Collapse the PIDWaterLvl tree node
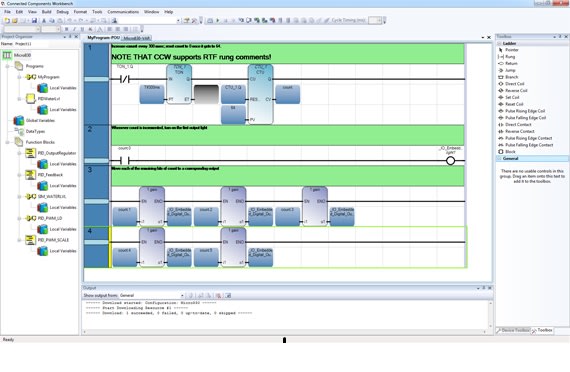The height and width of the screenshot is (372, 570). point(19,99)
